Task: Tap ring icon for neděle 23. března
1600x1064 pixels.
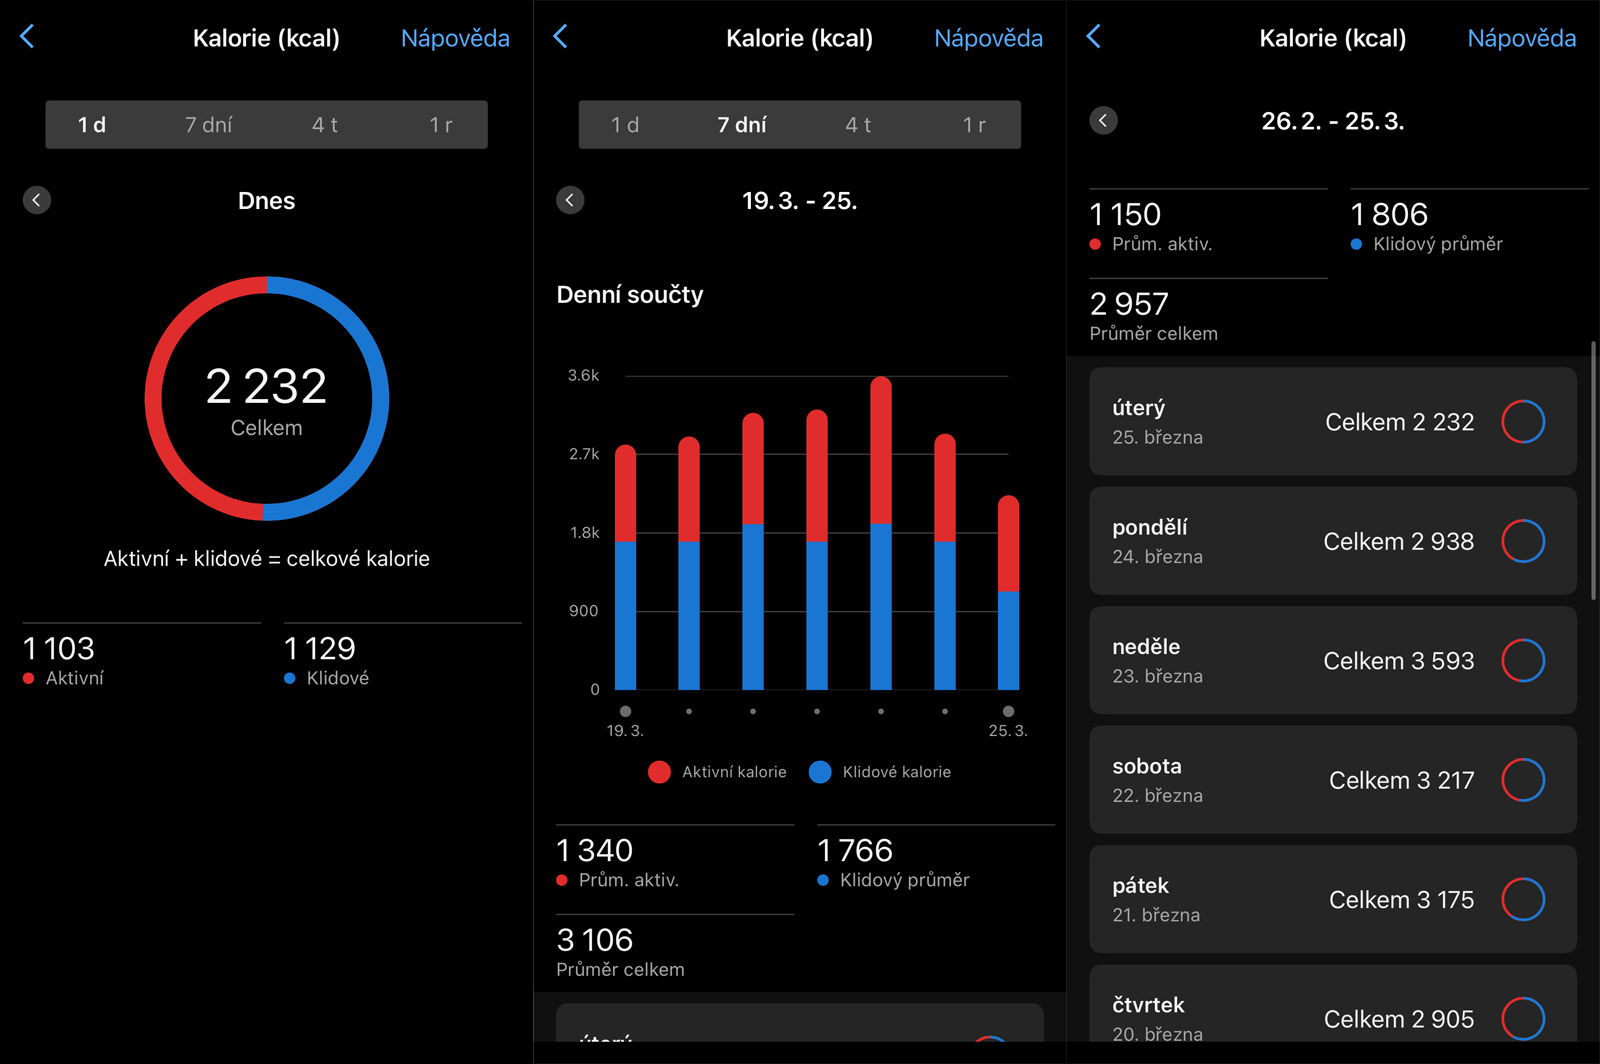Action: (x=1522, y=661)
